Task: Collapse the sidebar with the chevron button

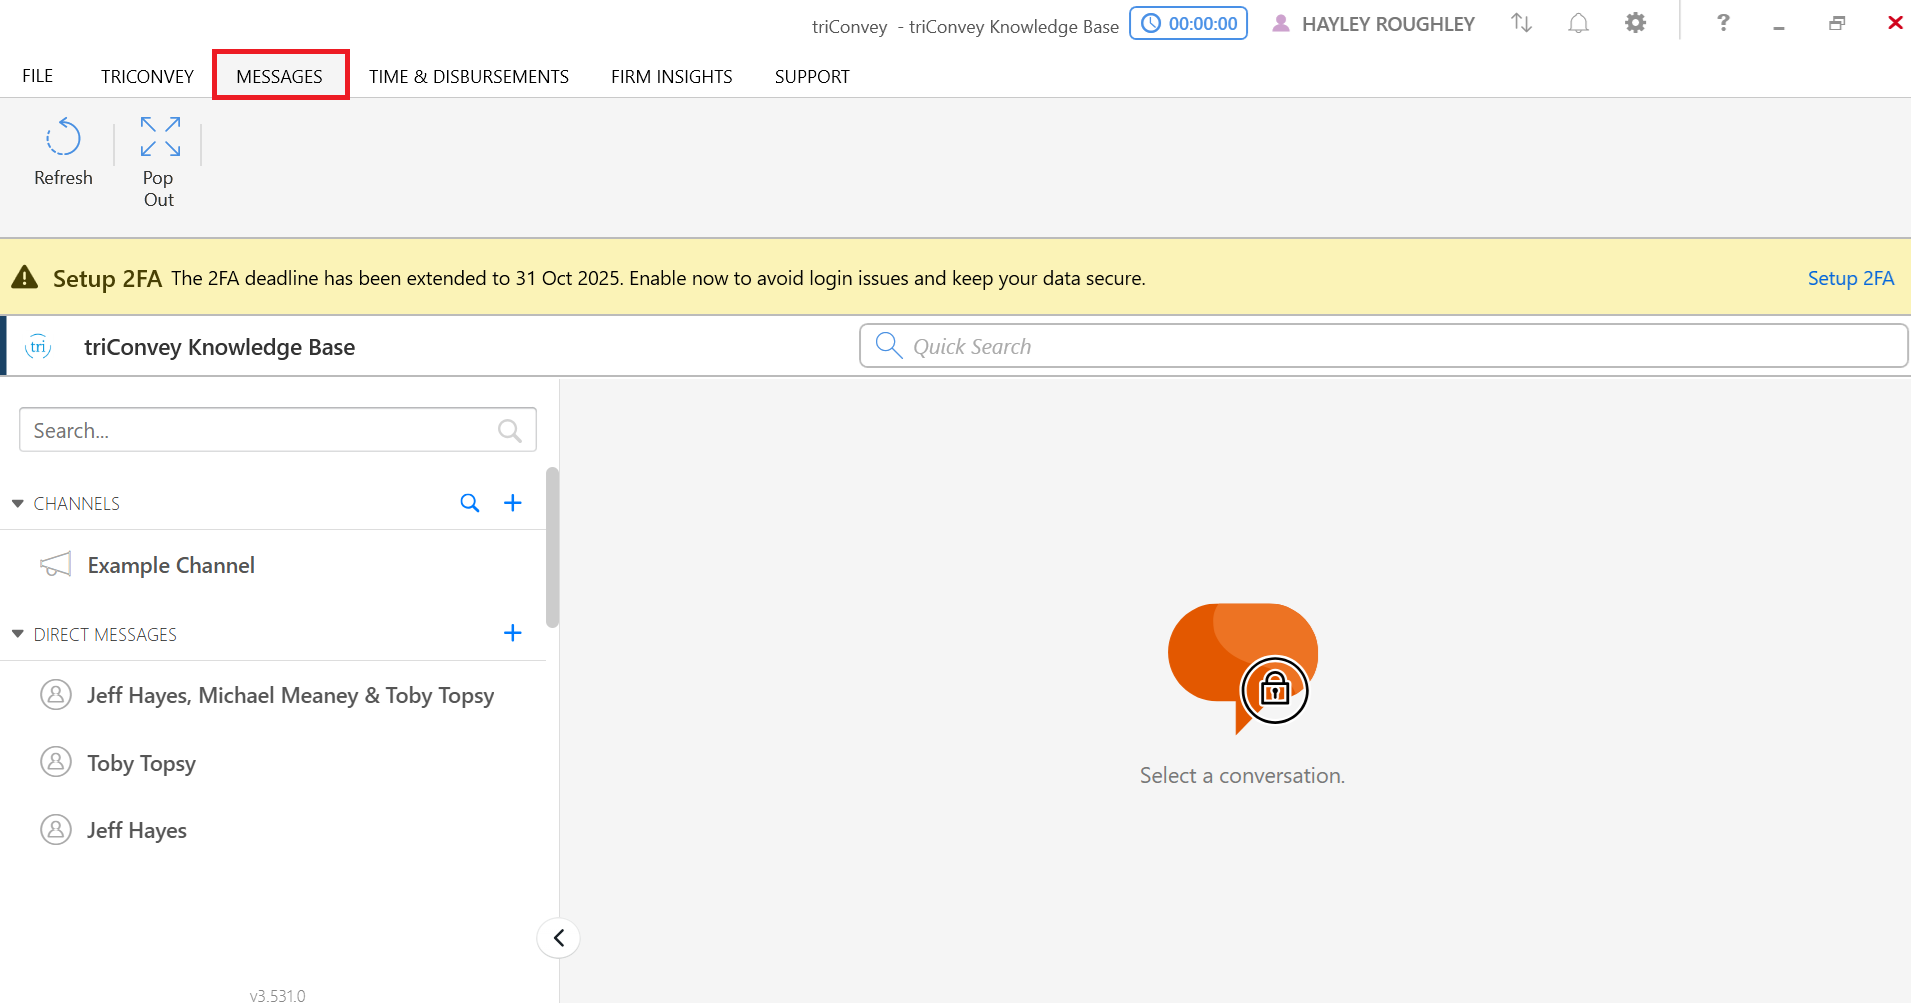Action: pyautogui.click(x=559, y=938)
